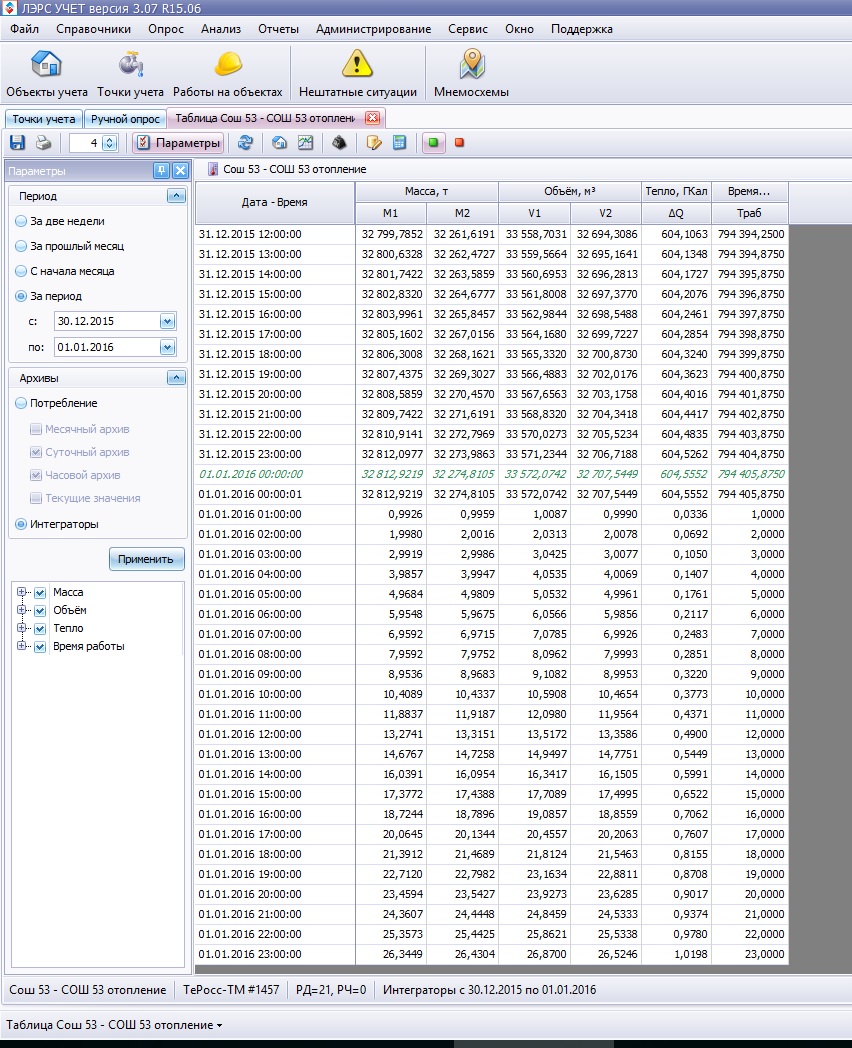Open the Объекты учета section
This screenshot has height=1048, width=852.
[x=47, y=74]
